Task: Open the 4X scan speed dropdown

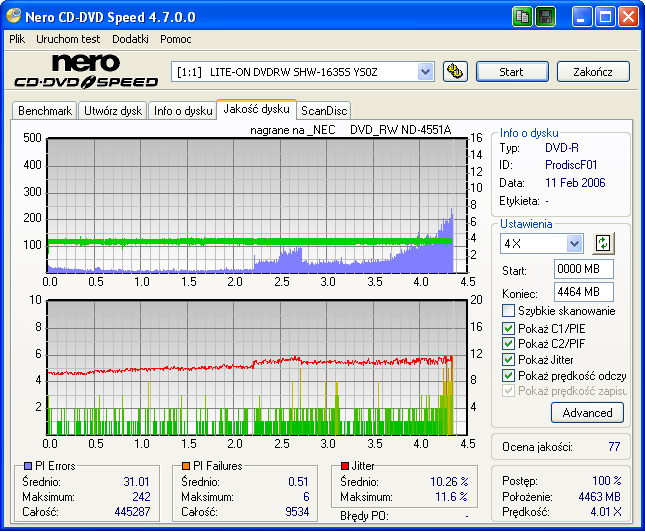Action: (x=574, y=243)
